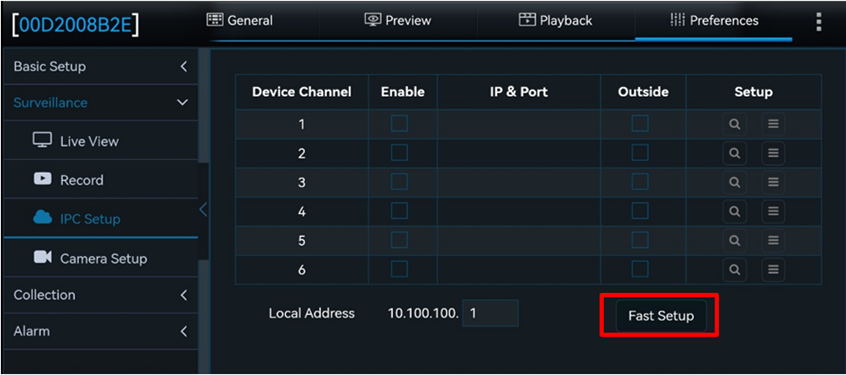Screen dimensions: 846x375
Task: Click the sidebar collapse arrow handle
Action: 203,209
